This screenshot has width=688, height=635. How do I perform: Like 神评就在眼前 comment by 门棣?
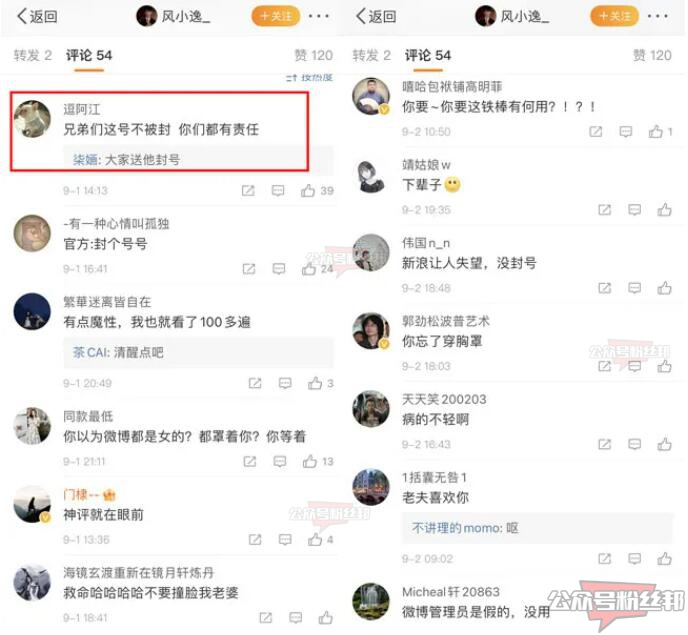pyautogui.click(x=315, y=539)
